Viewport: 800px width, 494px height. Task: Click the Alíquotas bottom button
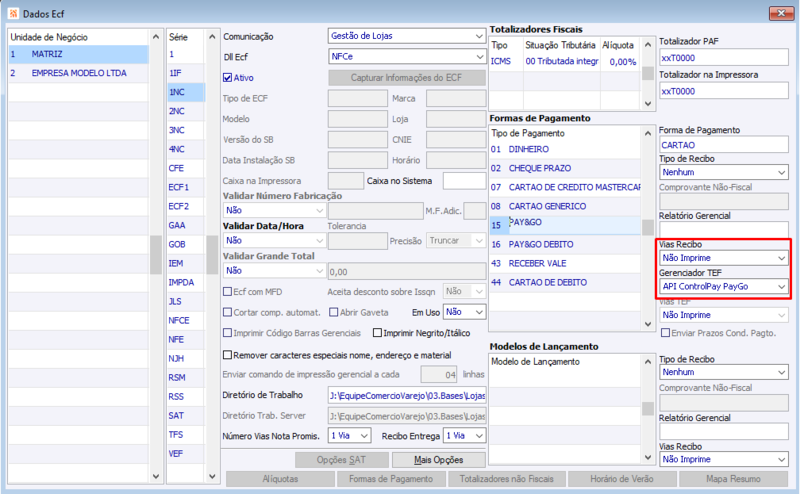coord(280,479)
